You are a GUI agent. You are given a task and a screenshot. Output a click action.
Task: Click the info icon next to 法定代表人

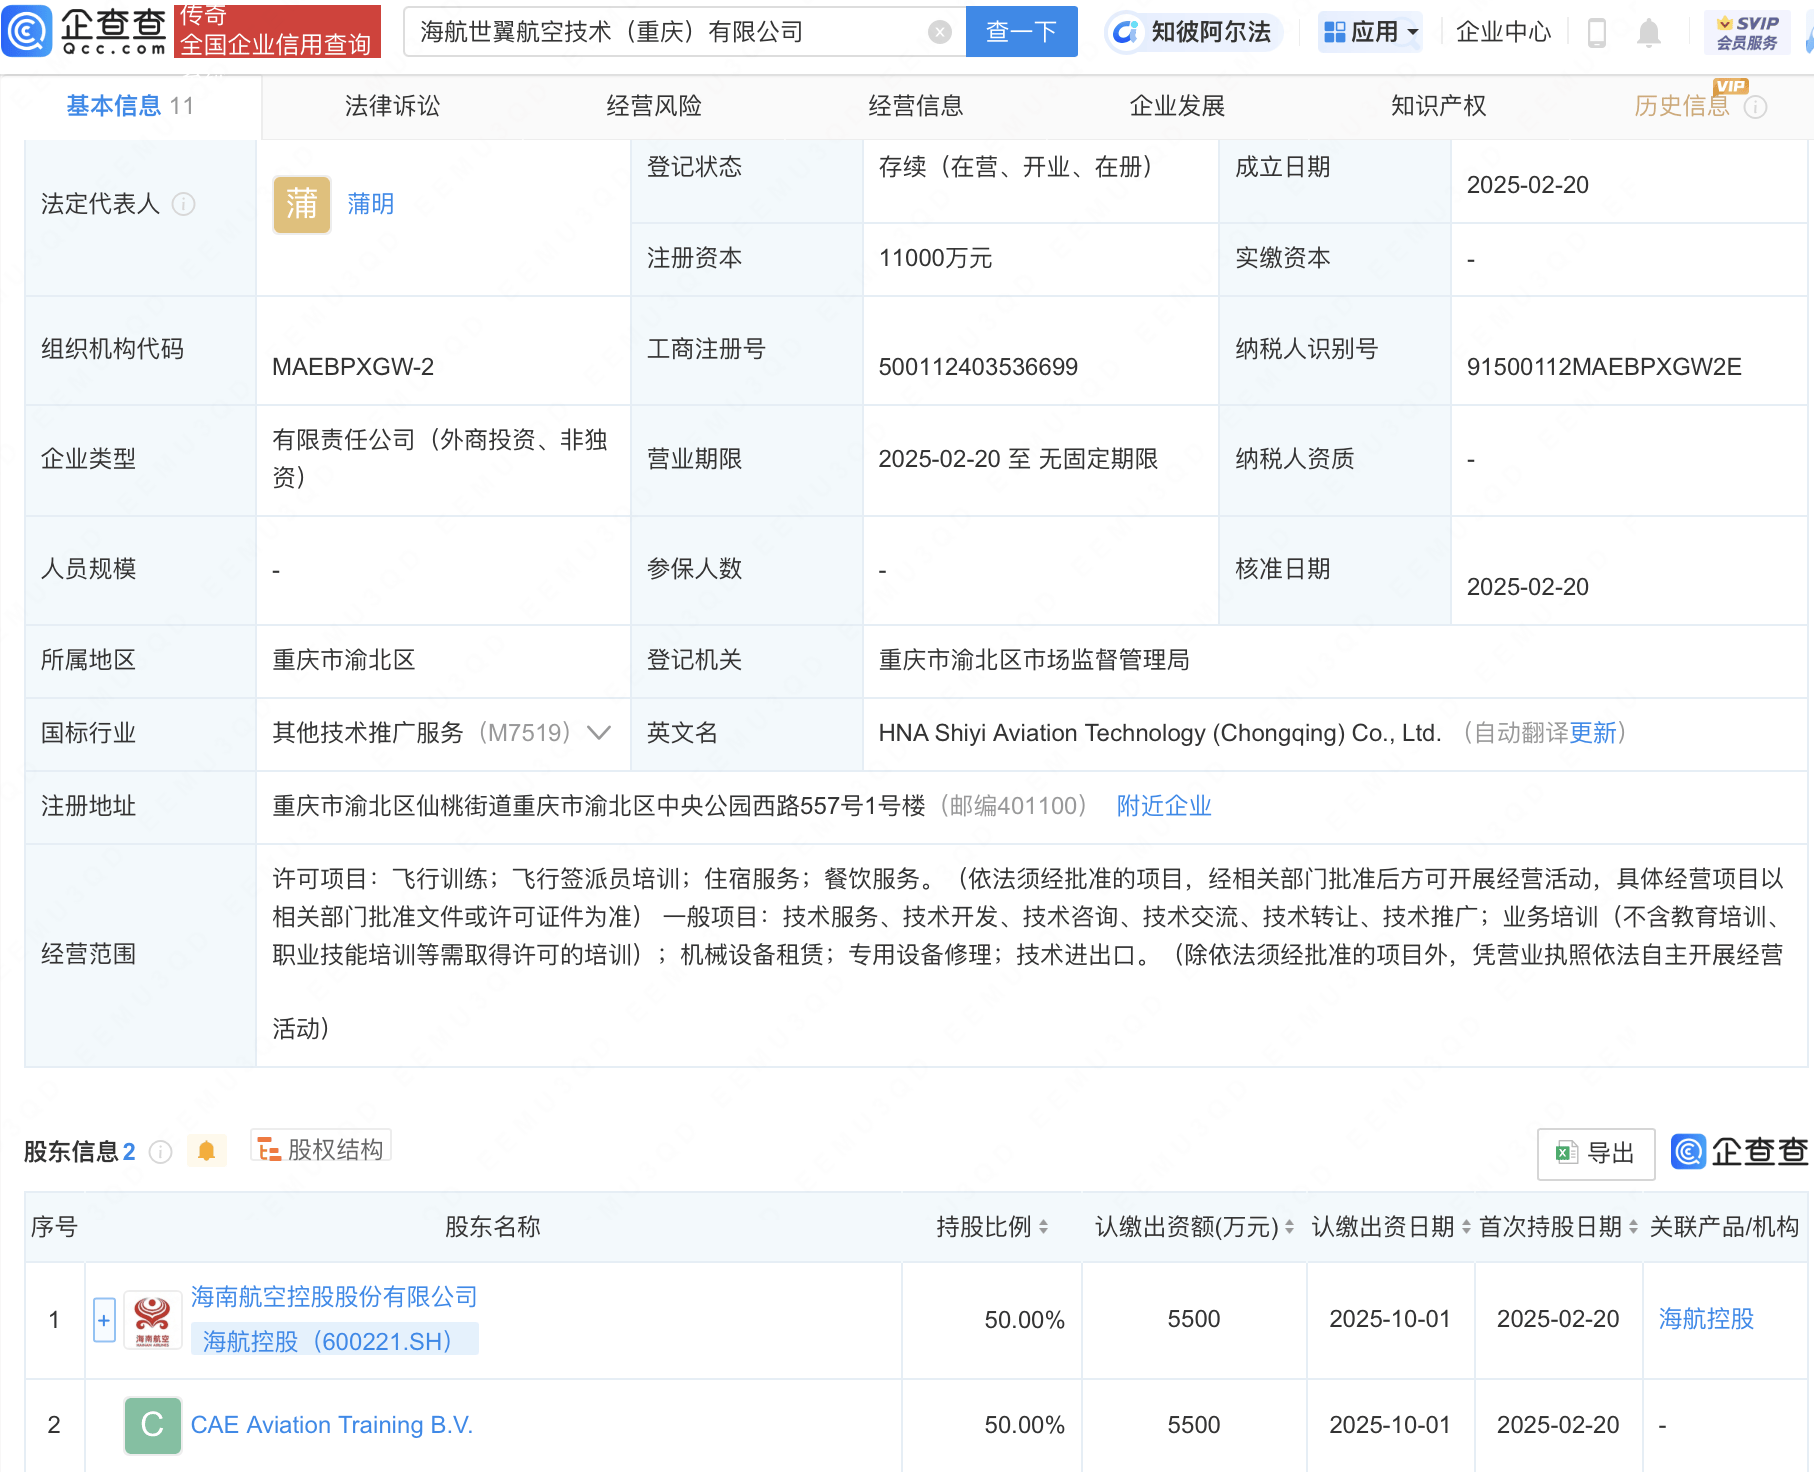coord(183,204)
